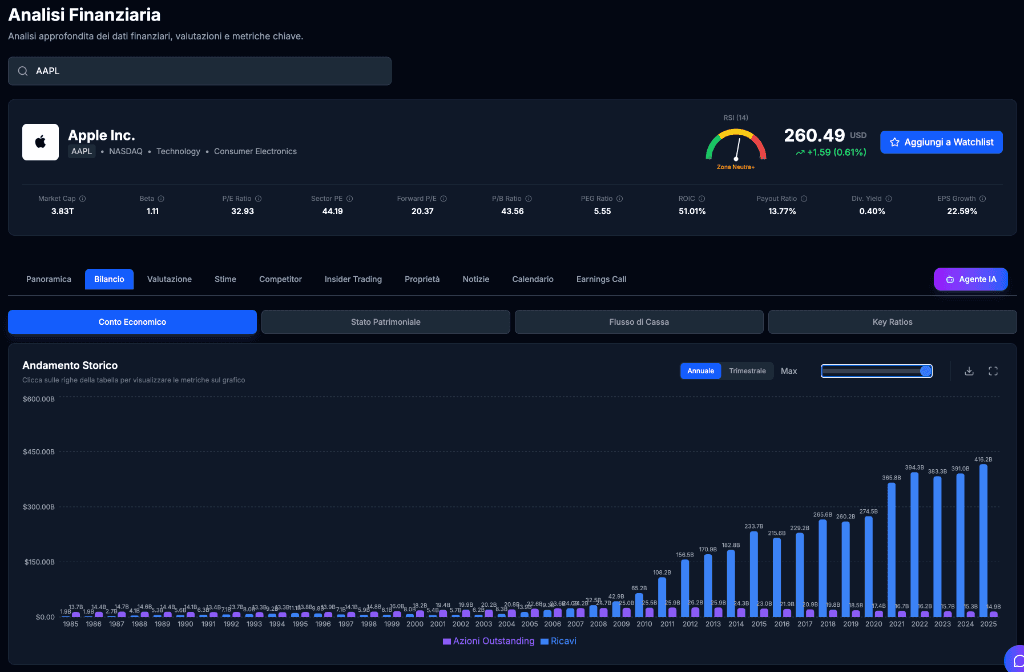Select the Stato Patrimoniale section

[385, 322]
